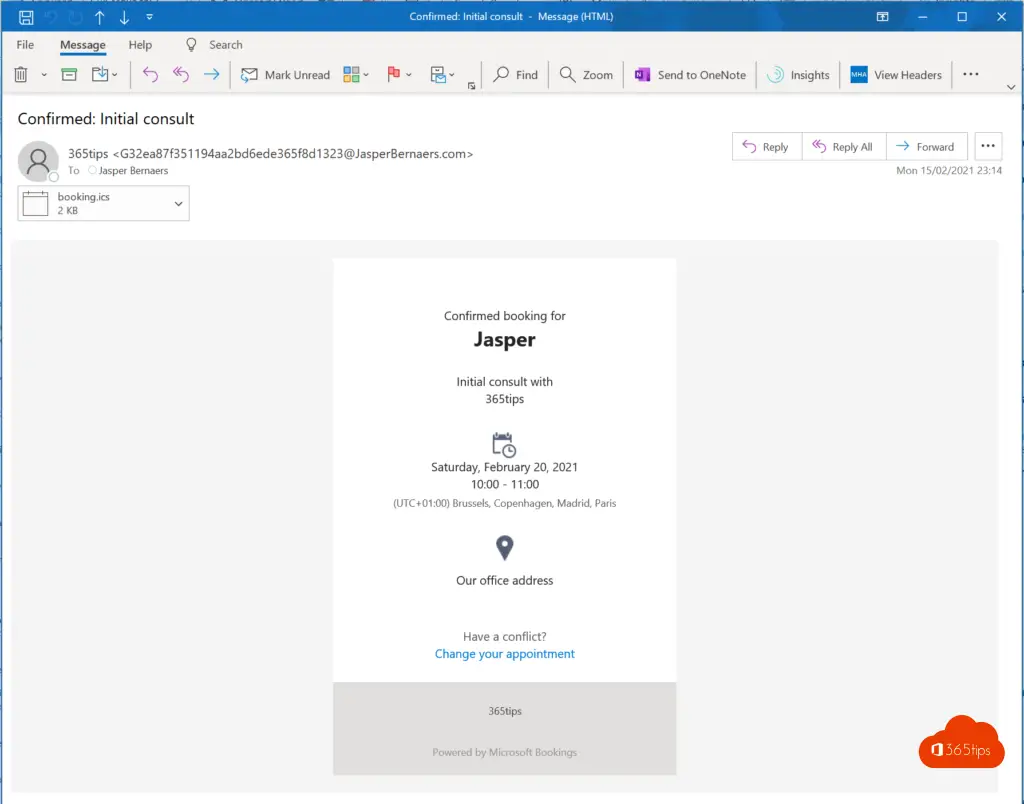
Task: Open more actions ellipsis in message header
Action: point(988,146)
